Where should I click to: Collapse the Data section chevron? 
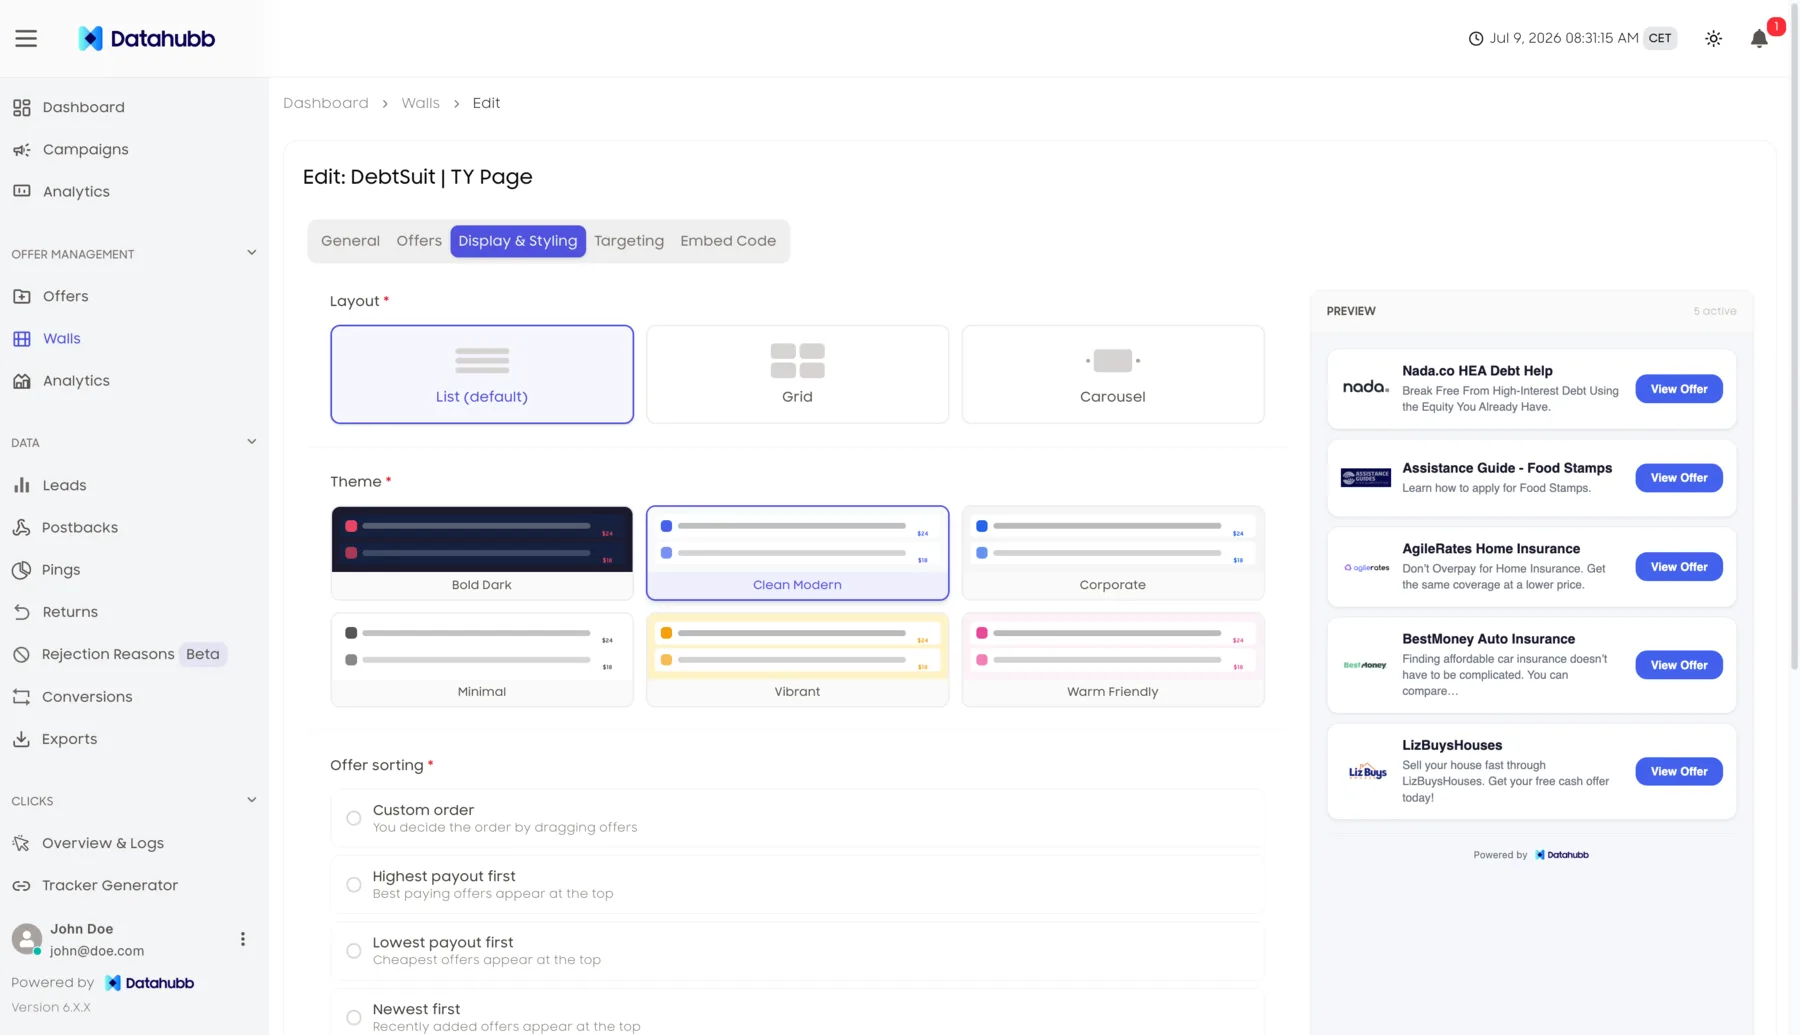click(252, 442)
